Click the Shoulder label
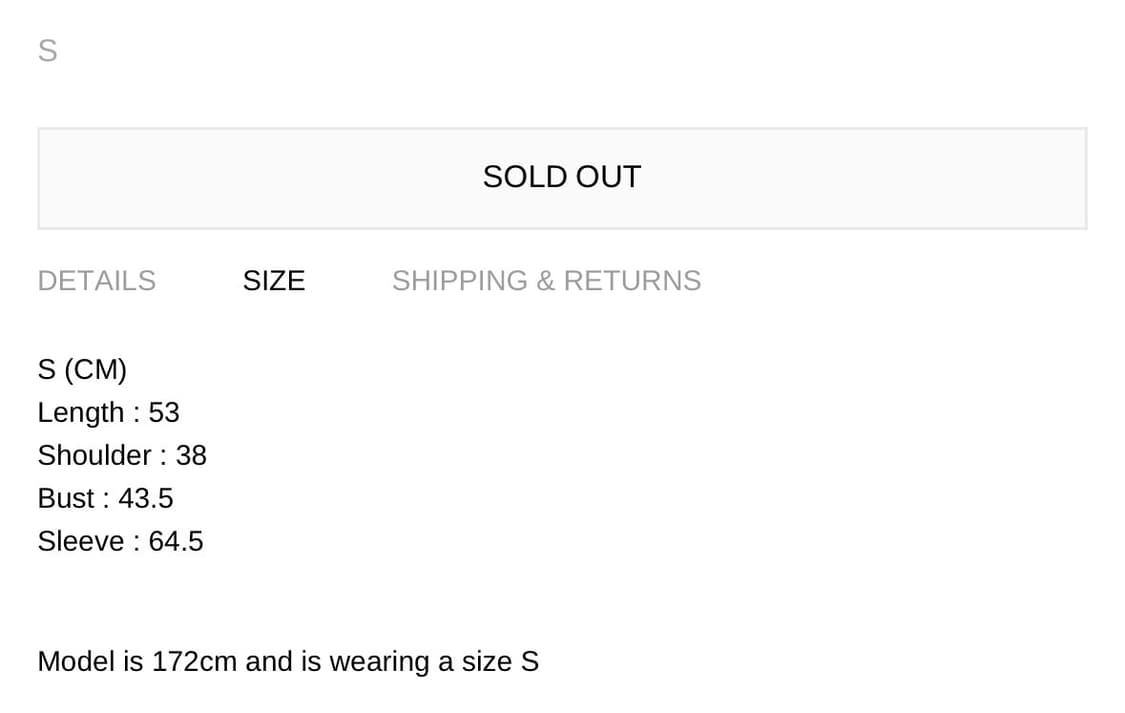This screenshot has height=713, width=1125. point(94,456)
